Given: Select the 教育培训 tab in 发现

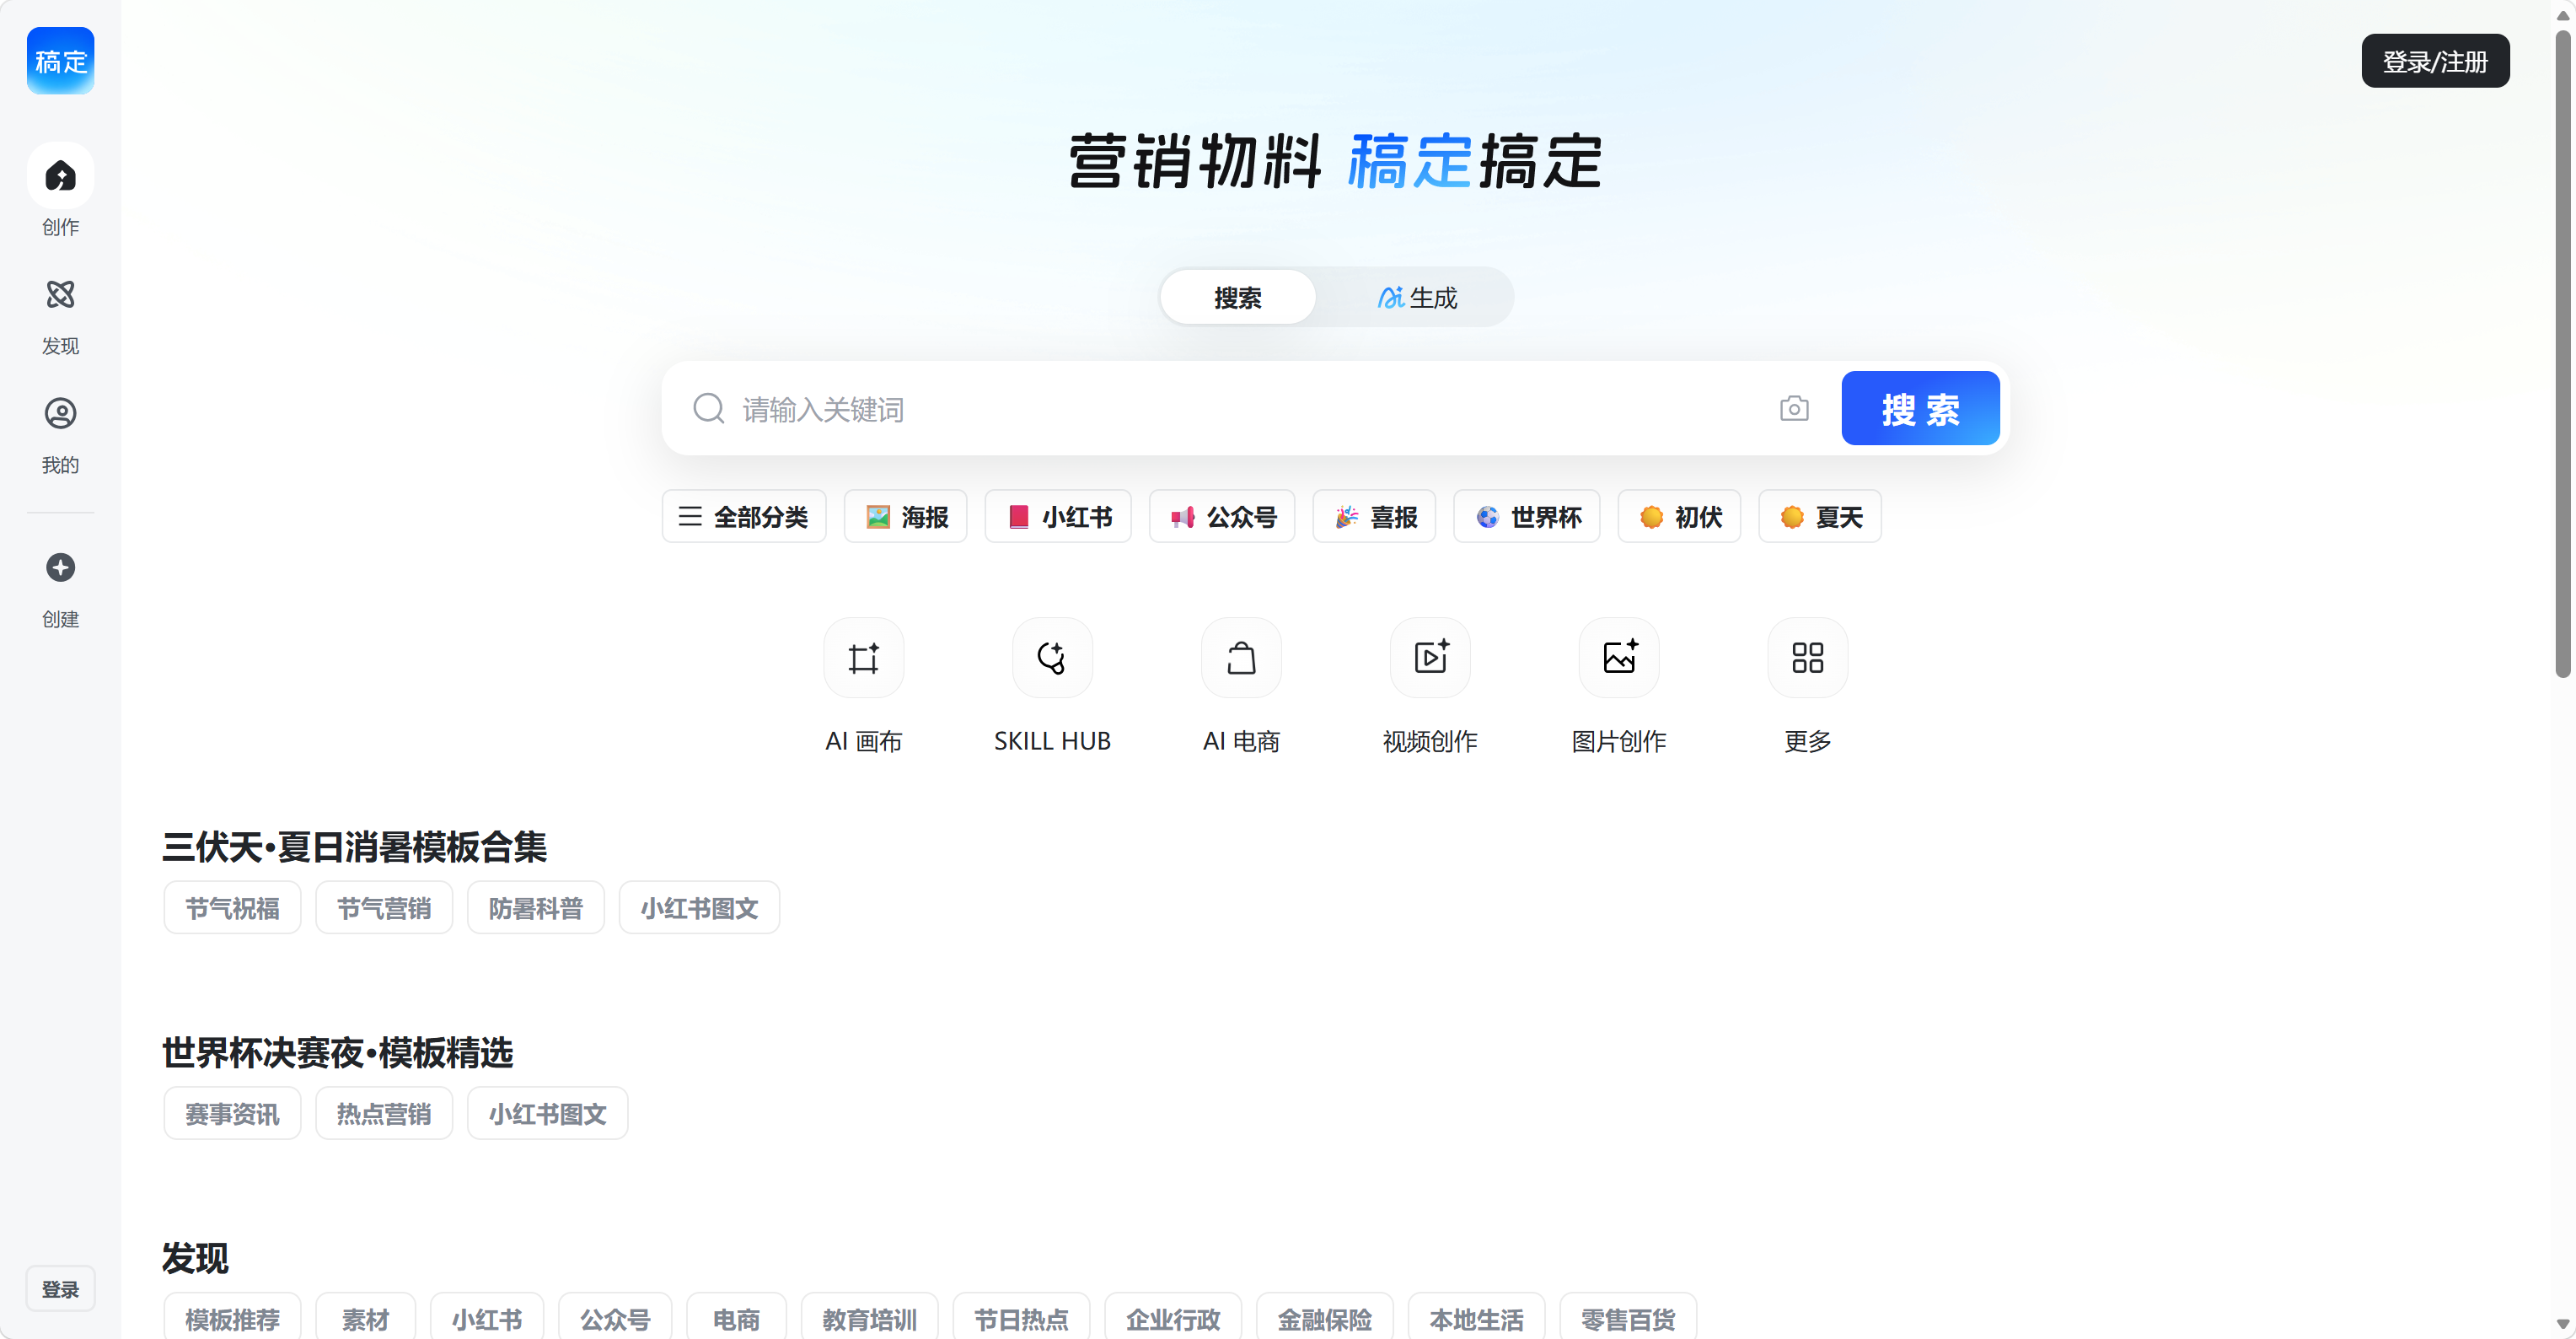Looking at the screenshot, I should (869, 1318).
